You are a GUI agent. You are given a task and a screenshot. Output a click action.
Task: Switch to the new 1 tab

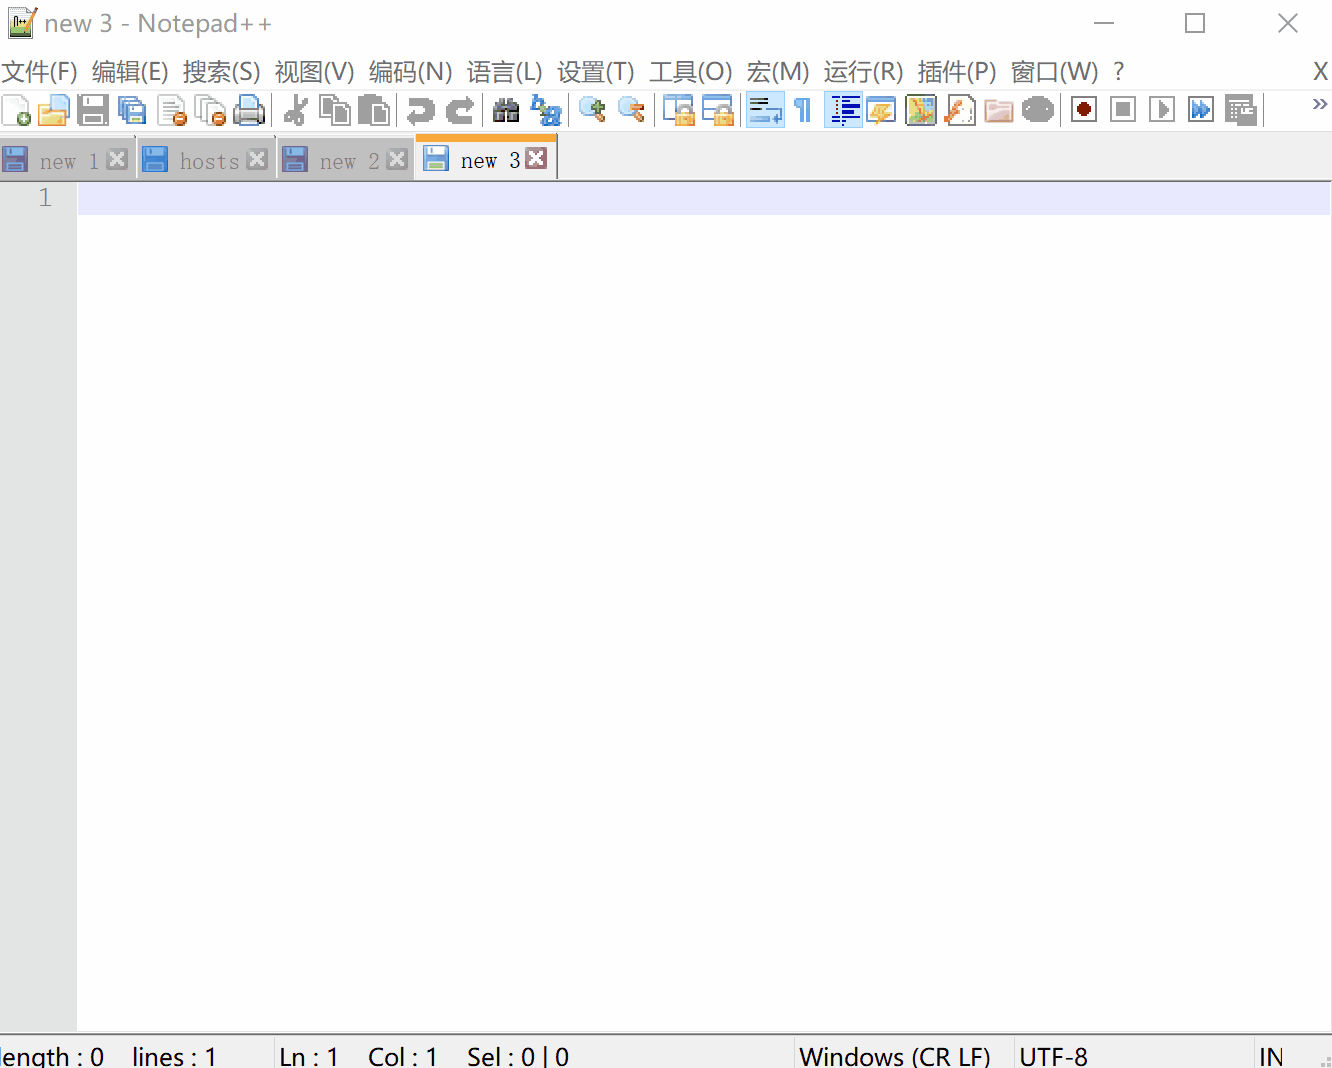click(x=68, y=160)
